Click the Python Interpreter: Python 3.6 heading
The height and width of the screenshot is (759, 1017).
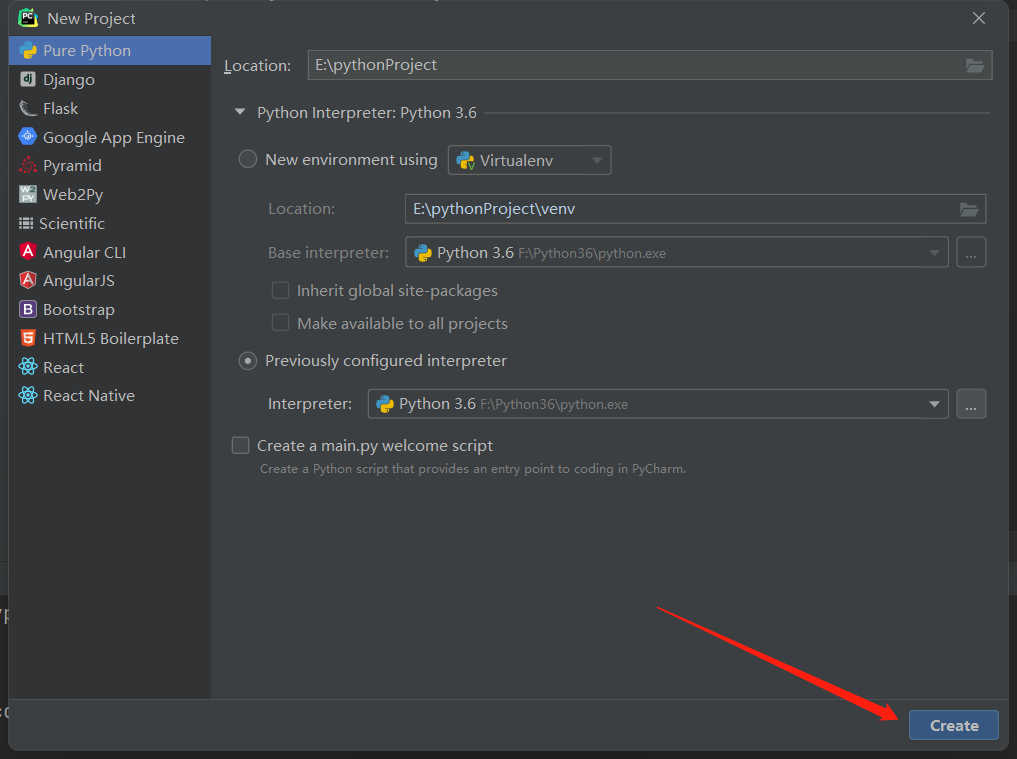coord(366,113)
